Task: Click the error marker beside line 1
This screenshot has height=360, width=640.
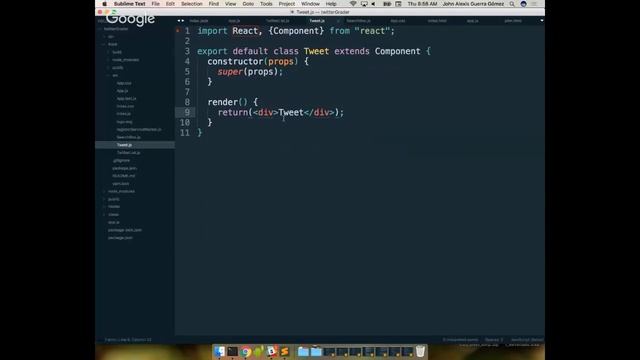Action: coord(178,31)
